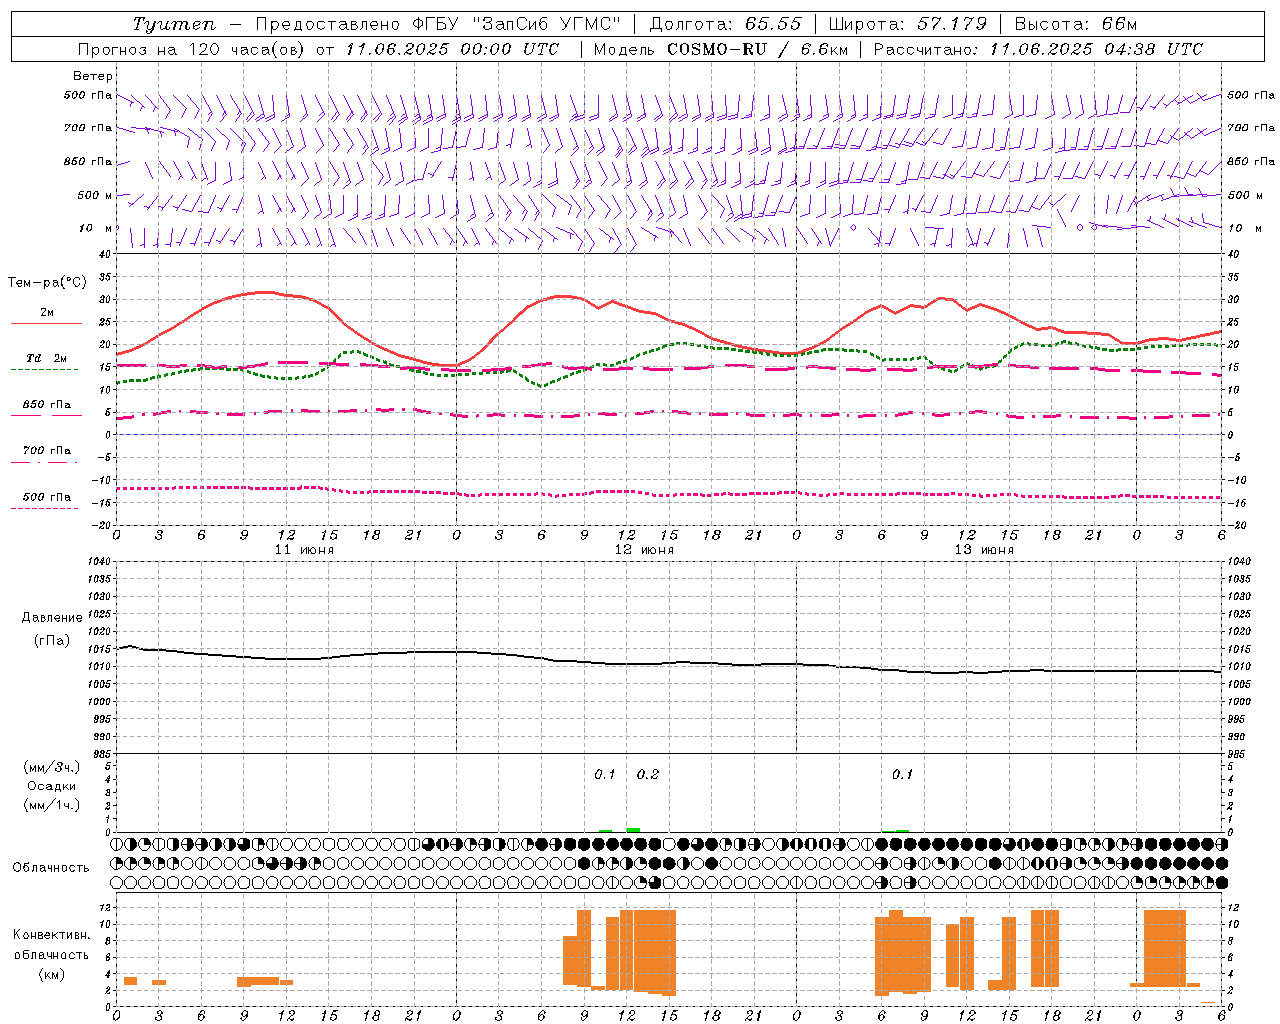This screenshot has height=1024, width=1280.
Task: Click the "Td 2м" dew point legend entry
Action: [46, 358]
